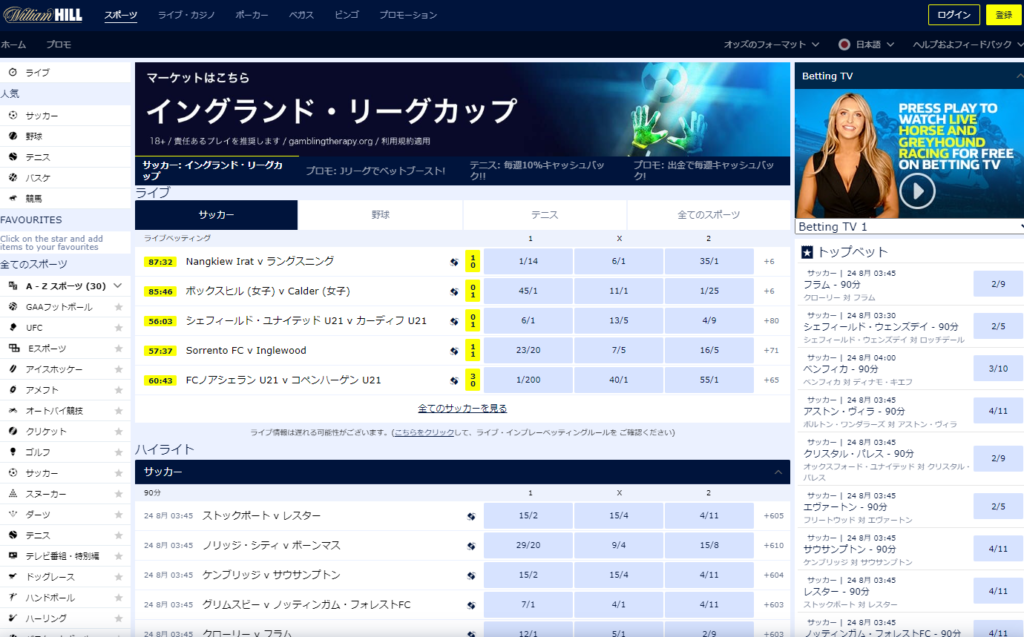Select the ベガス top menu item
The image size is (1024, 637).
[x=301, y=14]
